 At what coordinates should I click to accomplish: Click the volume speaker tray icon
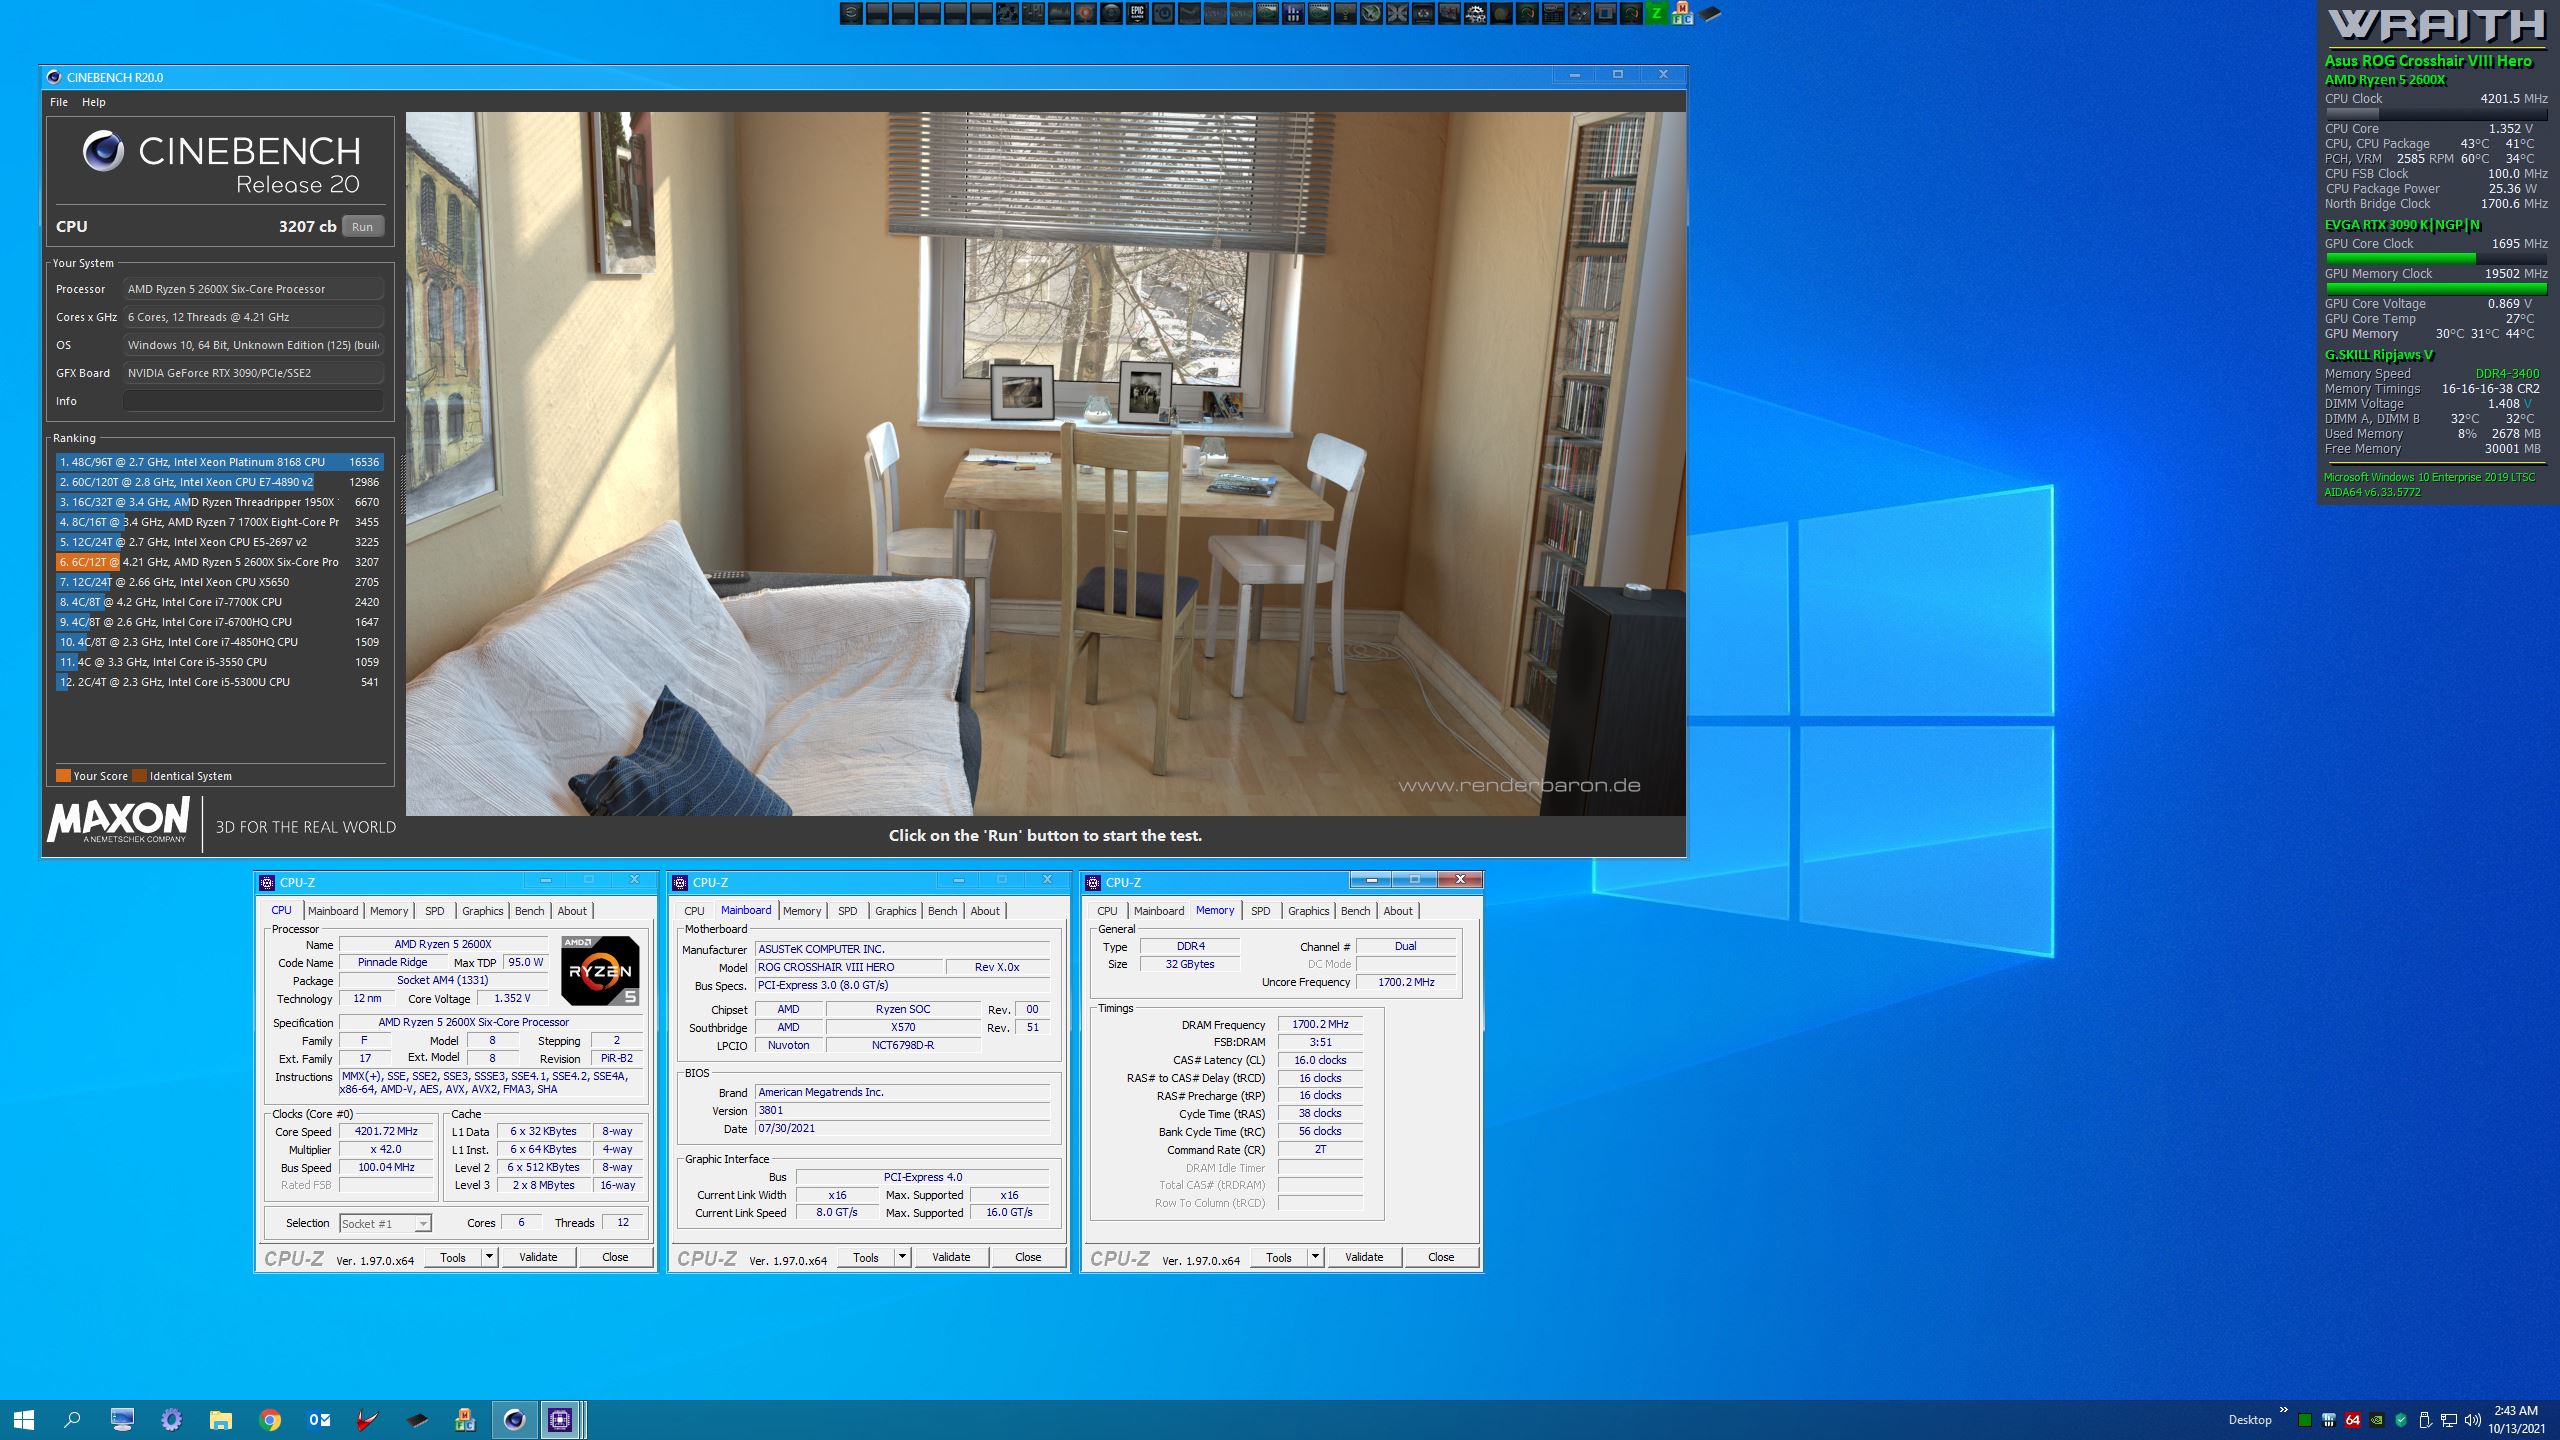(2473, 1420)
